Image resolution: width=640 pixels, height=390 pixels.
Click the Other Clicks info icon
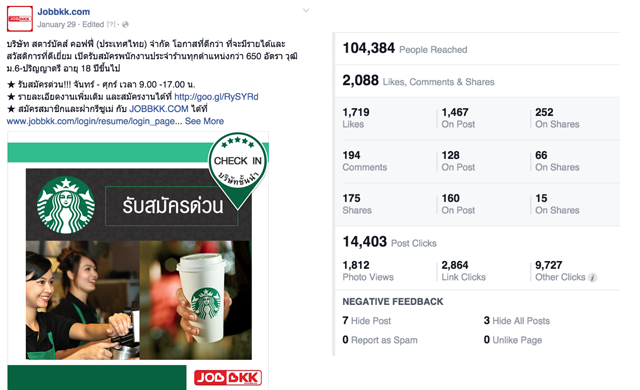(x=593, y=278)
